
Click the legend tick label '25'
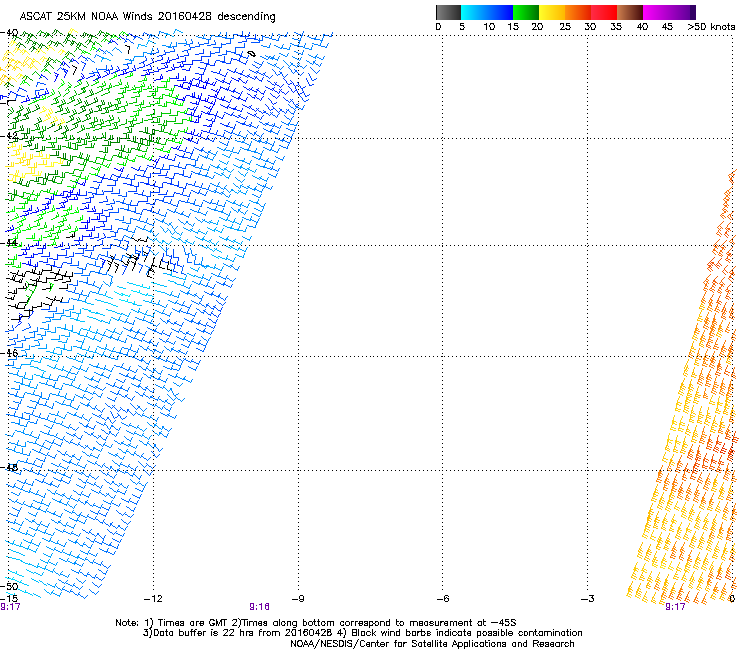[x=565, y=27]
